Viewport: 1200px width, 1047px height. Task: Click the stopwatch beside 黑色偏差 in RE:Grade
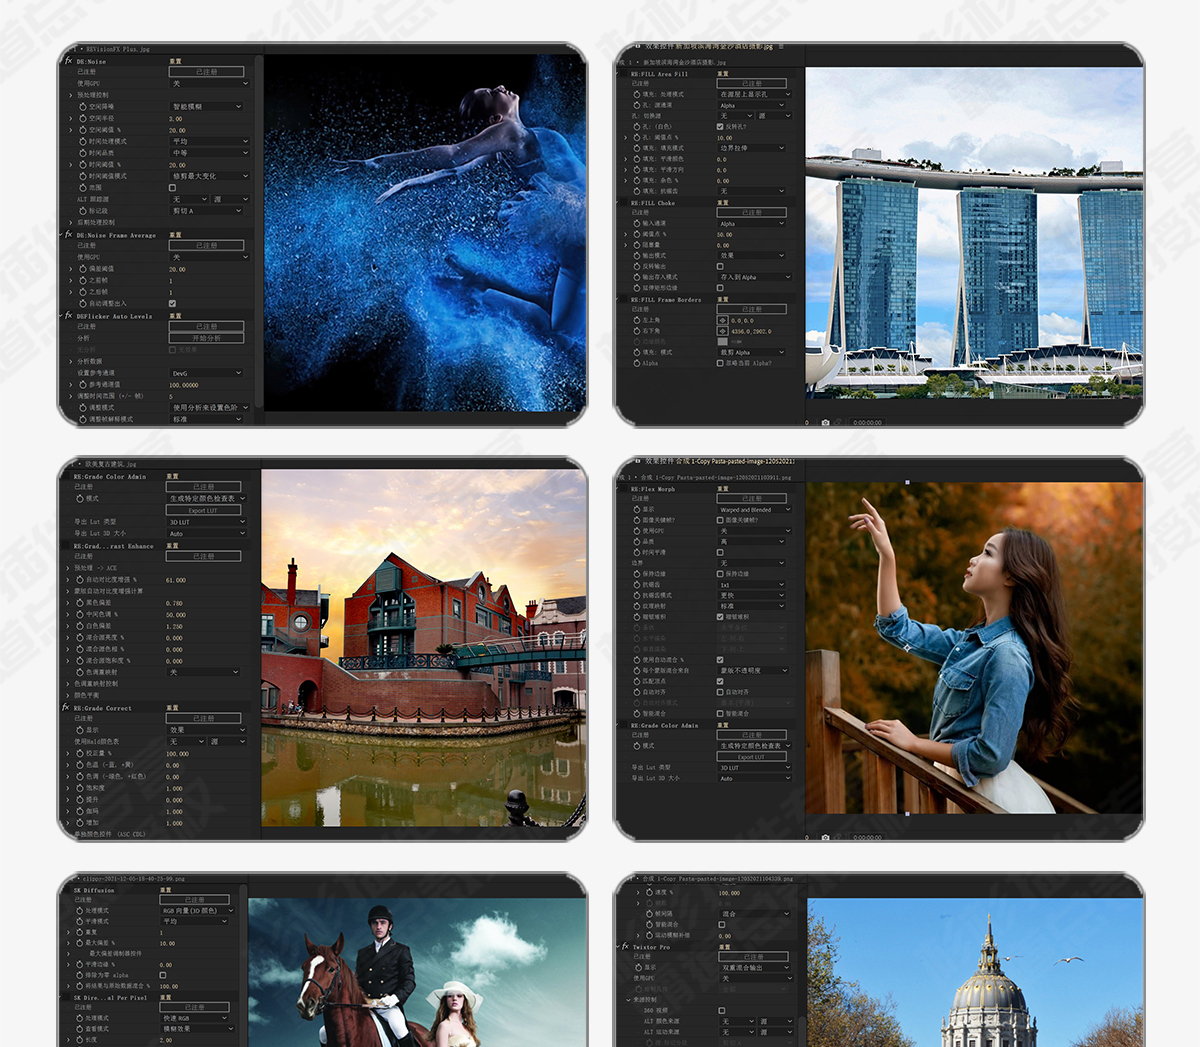coord(79,603)
